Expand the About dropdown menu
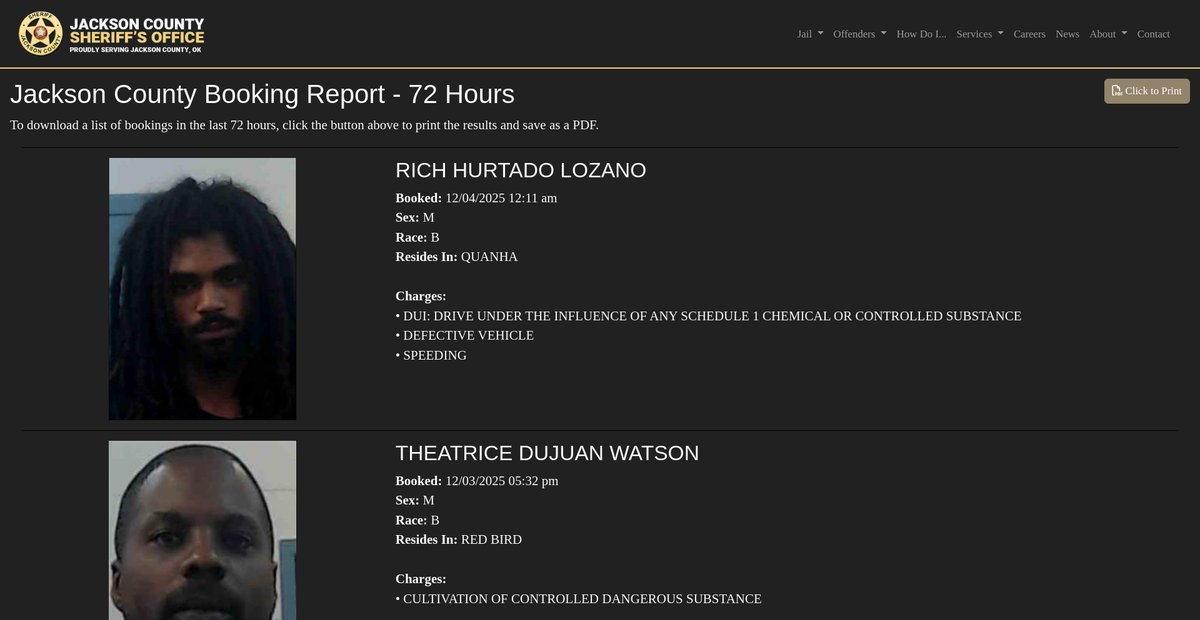This screenshot has width=1200, height=620. (x=1108, y=34)
